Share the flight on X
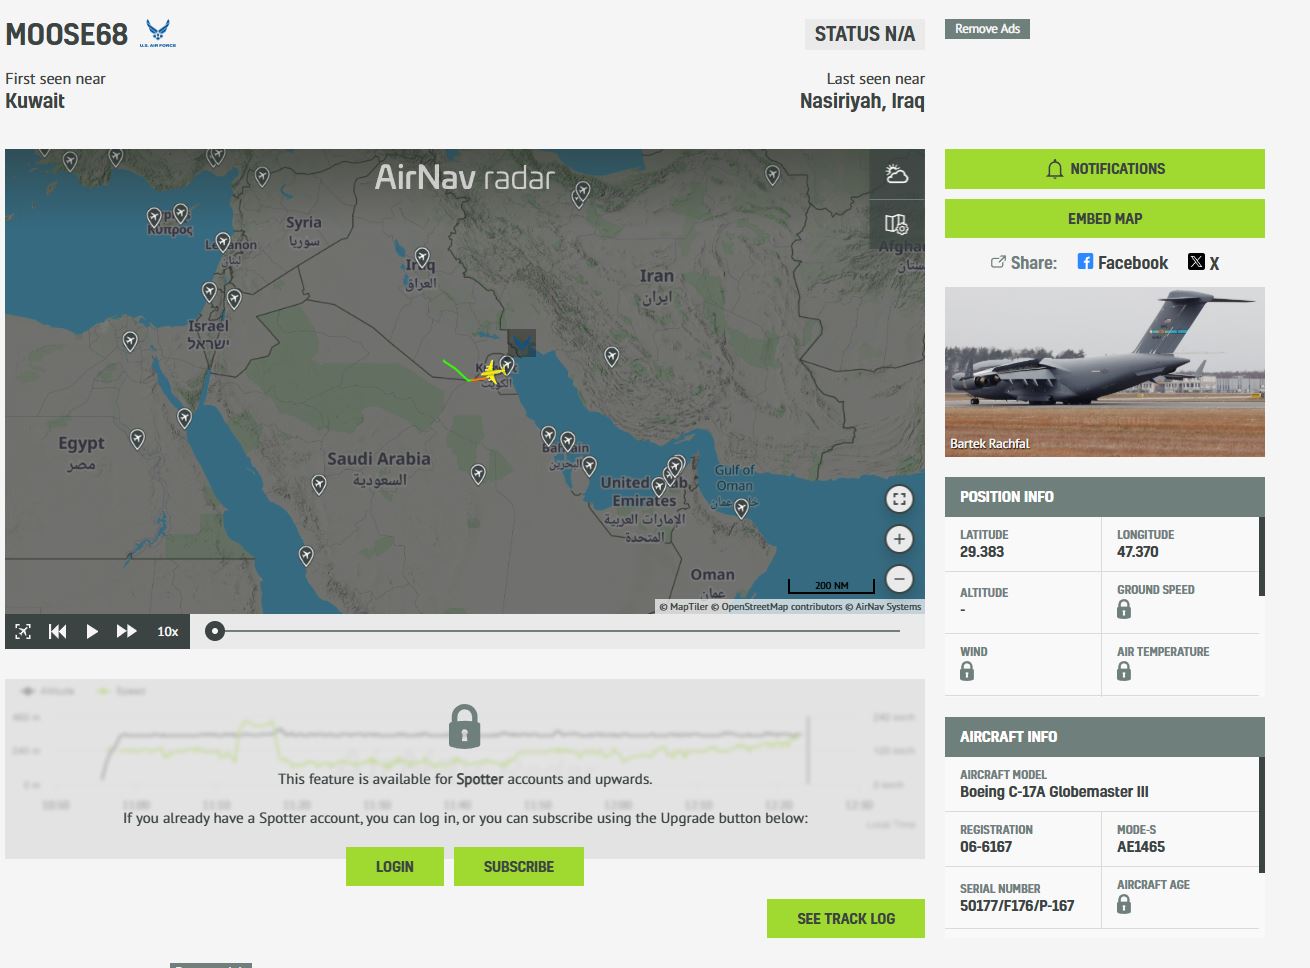The height and width of the screenshot is (968, 1310). pyautogui.click(x=1204, y=263)
